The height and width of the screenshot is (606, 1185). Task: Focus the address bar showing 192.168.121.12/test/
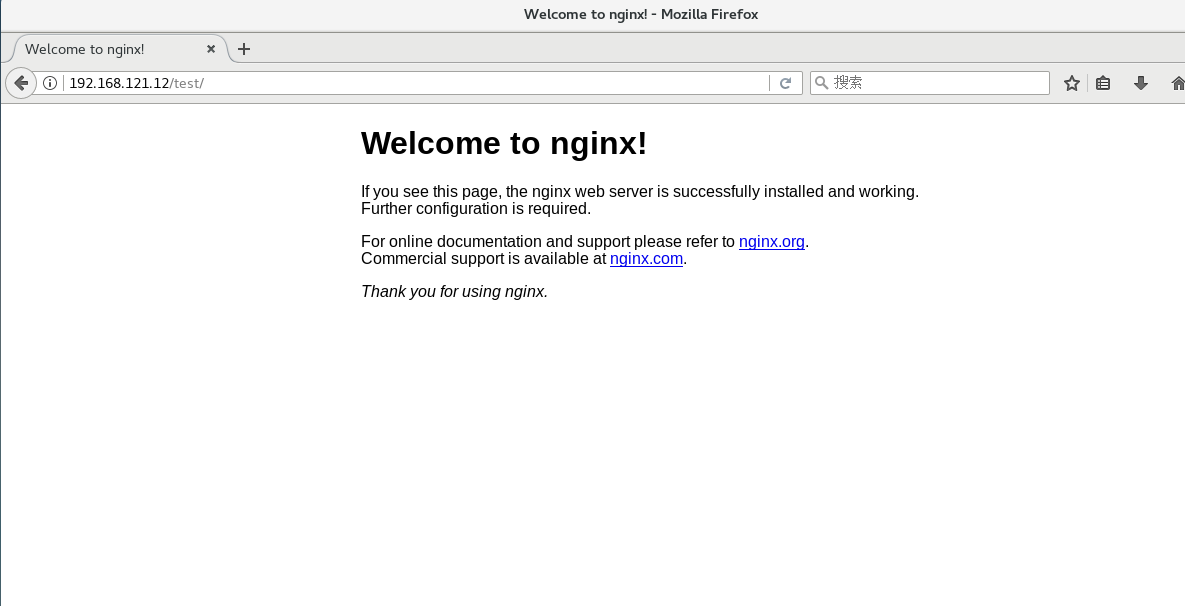pyautogui.click(x=416, y=83)
